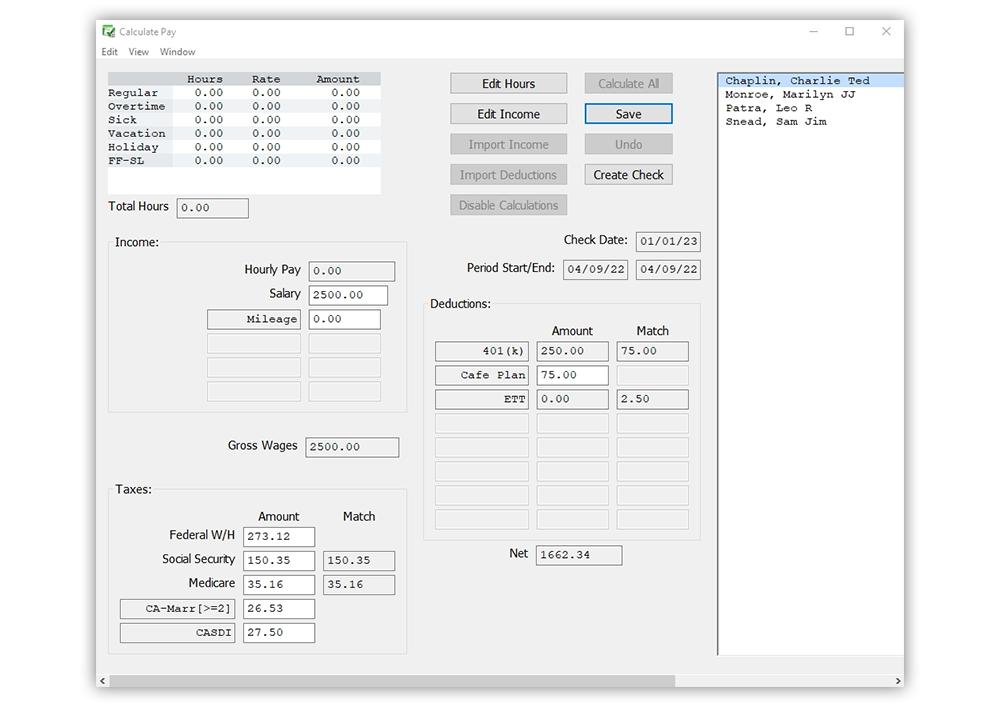Open the View menu
Viewport: 1000px width, 706px height.
138,51
